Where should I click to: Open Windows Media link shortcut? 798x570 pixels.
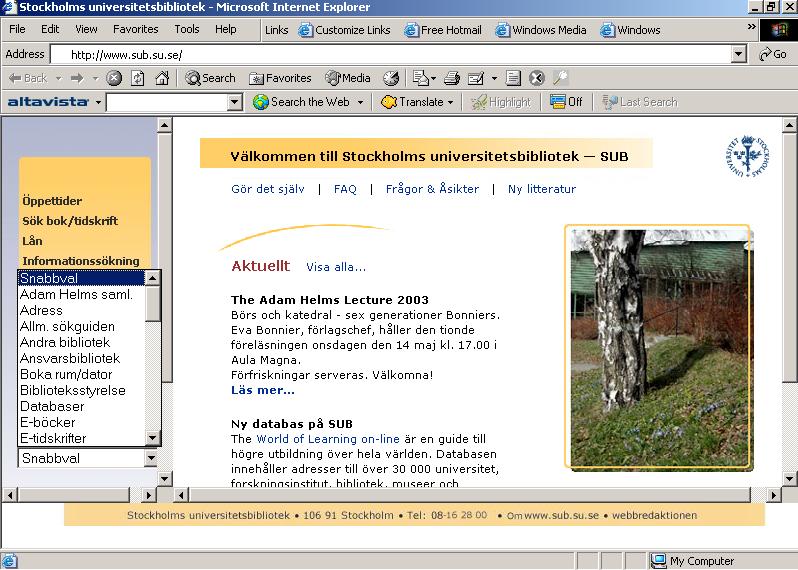(541, 30)
